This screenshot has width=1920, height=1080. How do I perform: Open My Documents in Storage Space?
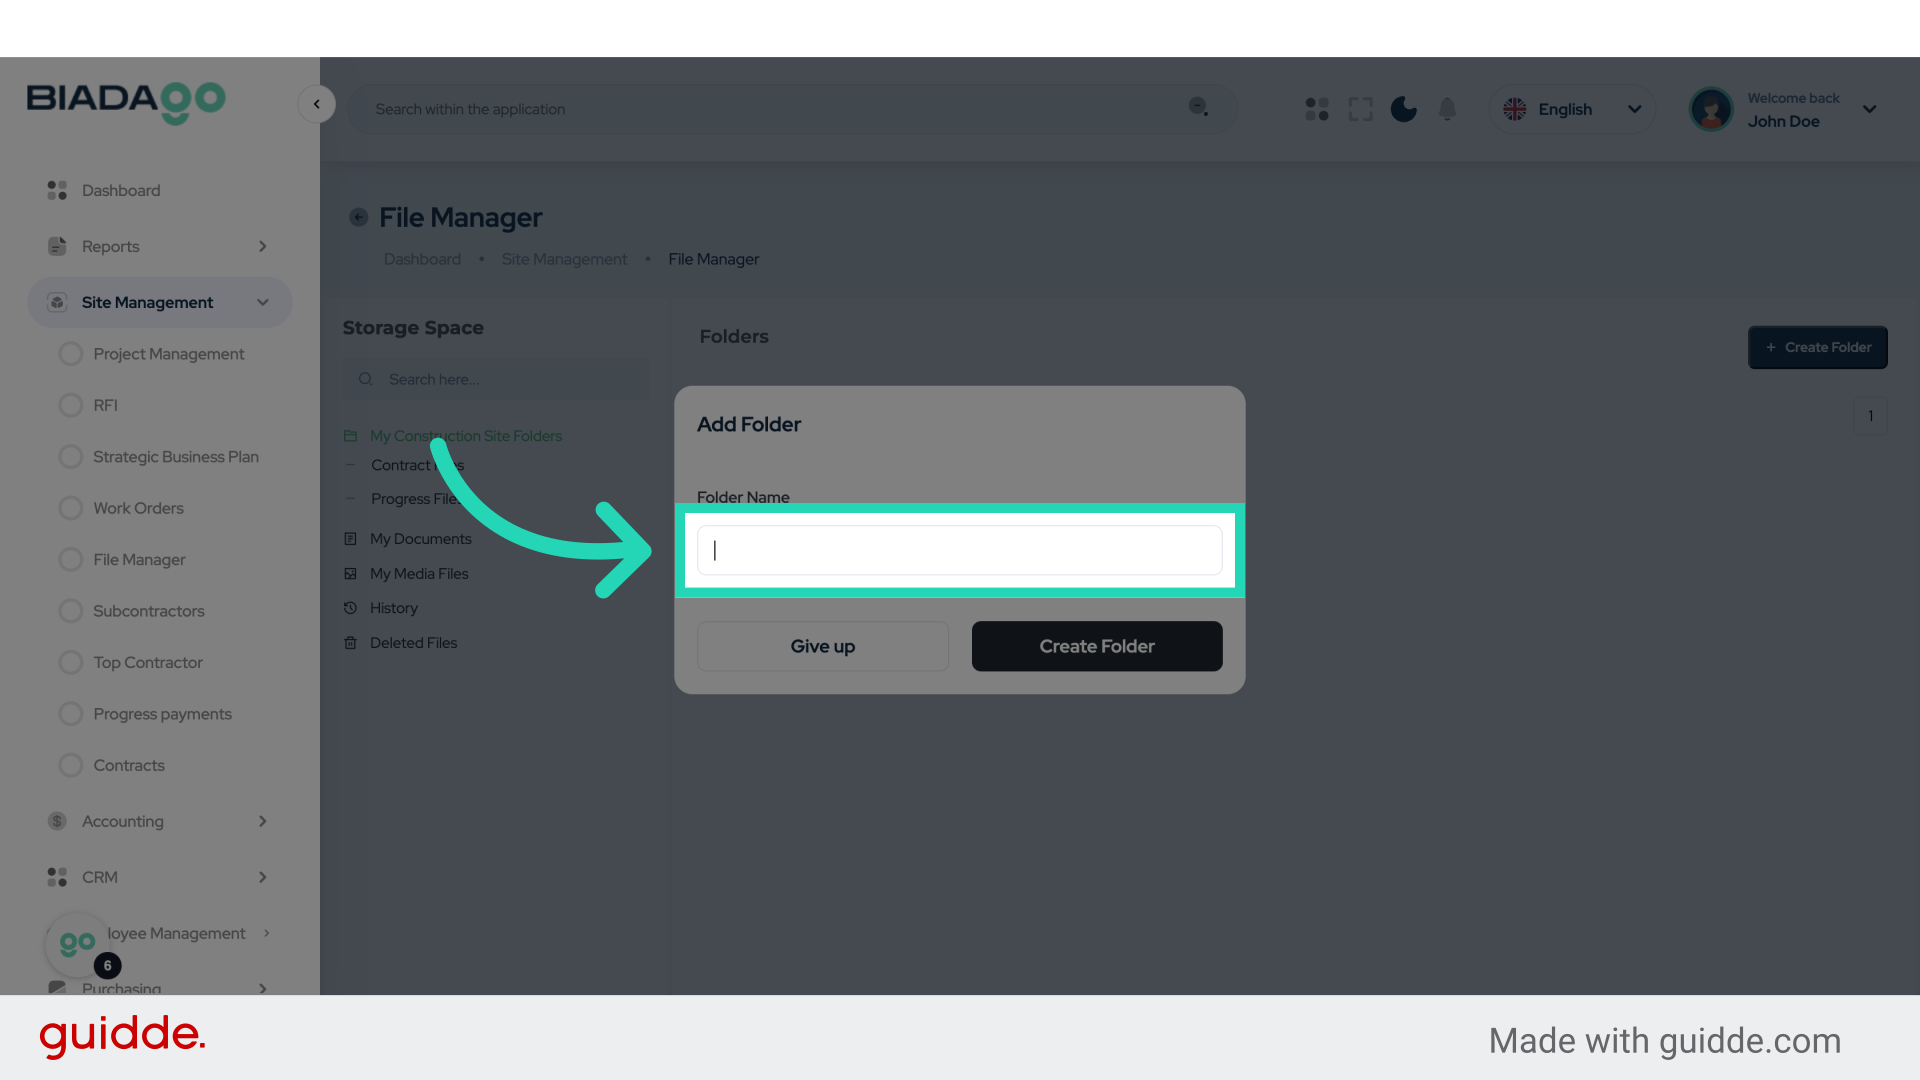coord(420,539)
